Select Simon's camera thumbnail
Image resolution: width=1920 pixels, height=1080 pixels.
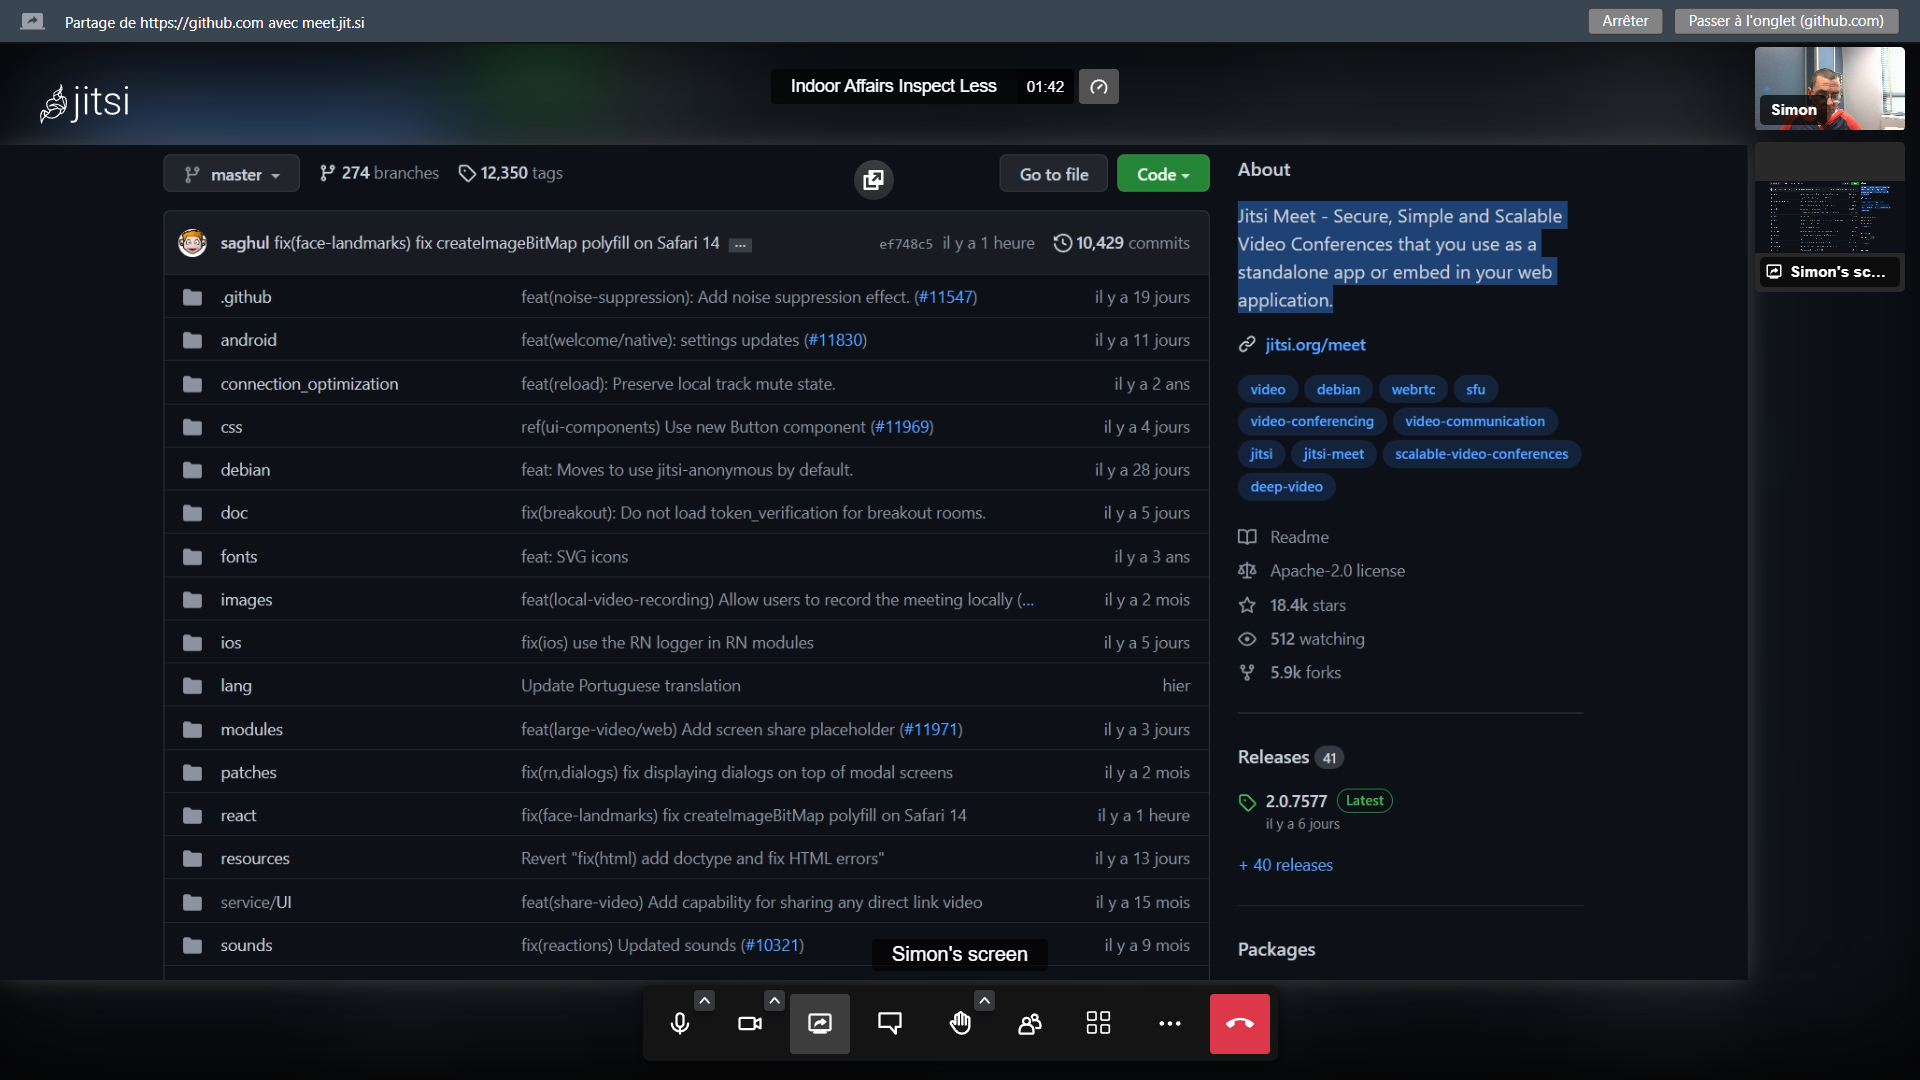[1830, 88]
